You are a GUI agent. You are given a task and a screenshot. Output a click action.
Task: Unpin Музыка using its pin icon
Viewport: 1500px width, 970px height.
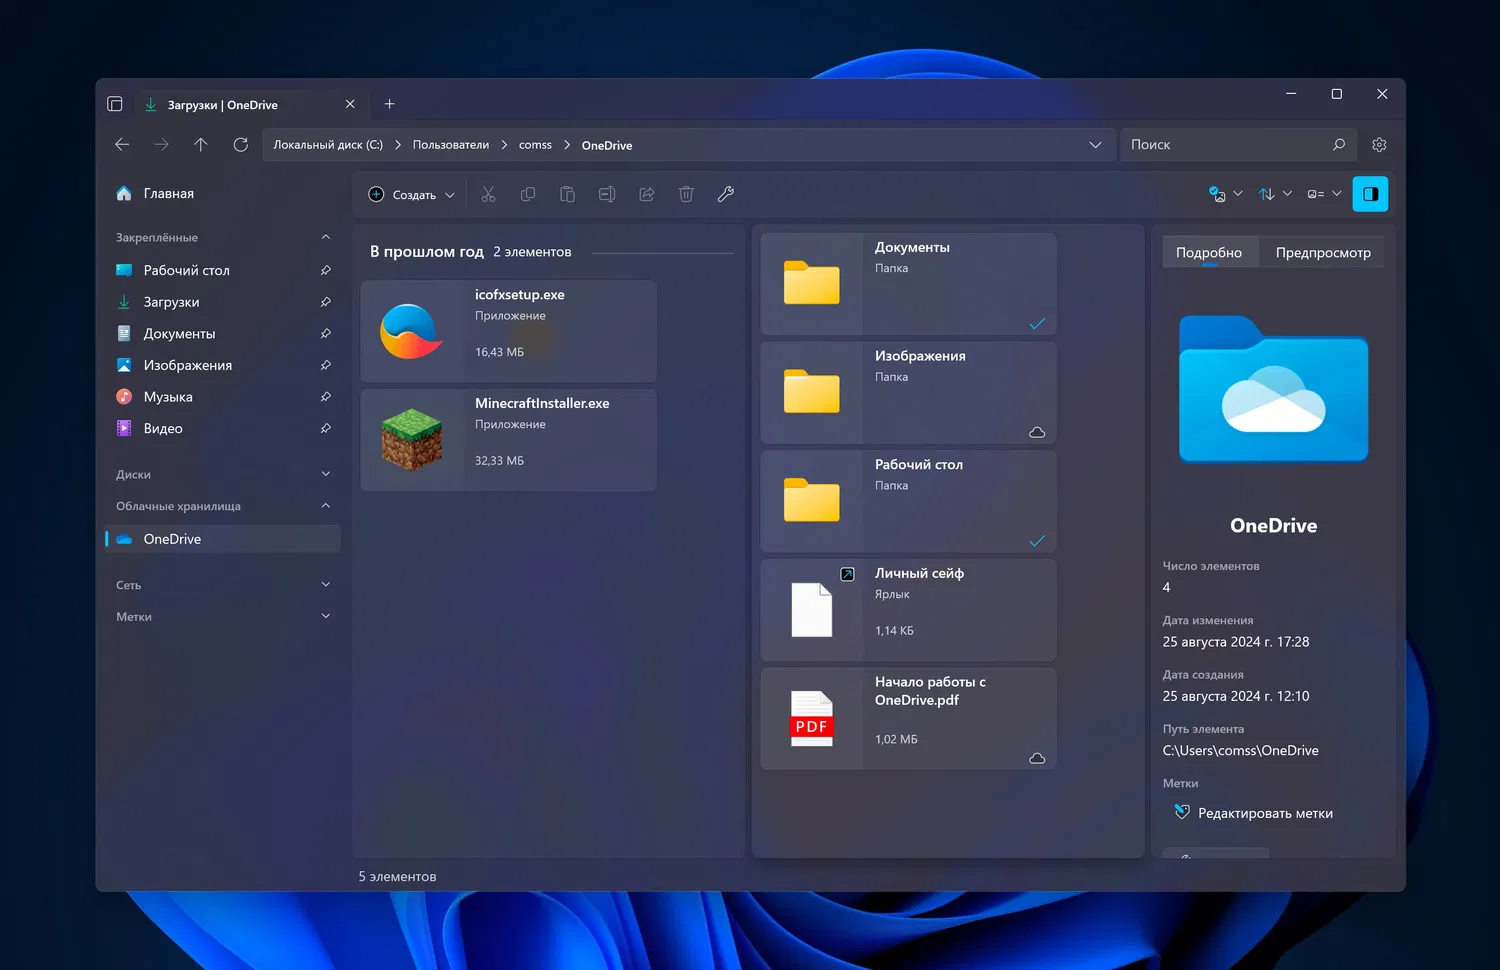coord(325,397)
